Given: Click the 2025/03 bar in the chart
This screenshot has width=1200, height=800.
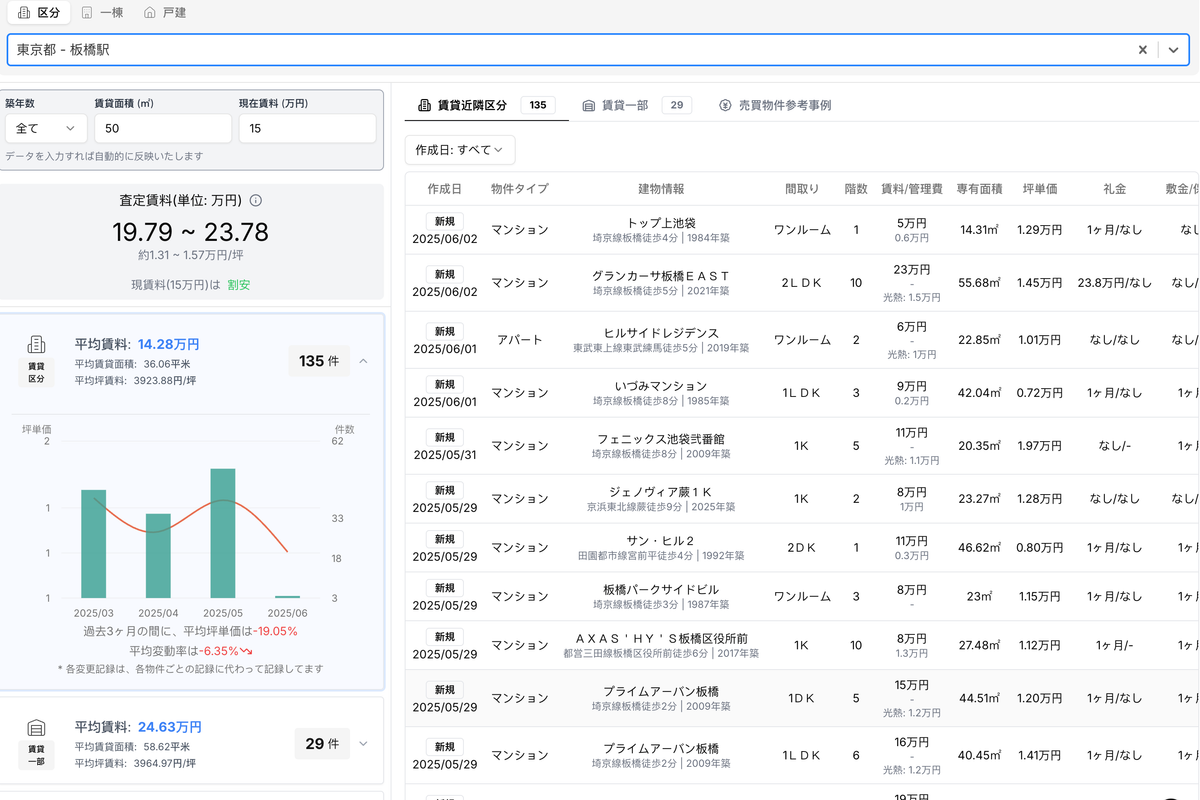Looking at the screenshot, I should pyautogui.click(x=94, y=544).
